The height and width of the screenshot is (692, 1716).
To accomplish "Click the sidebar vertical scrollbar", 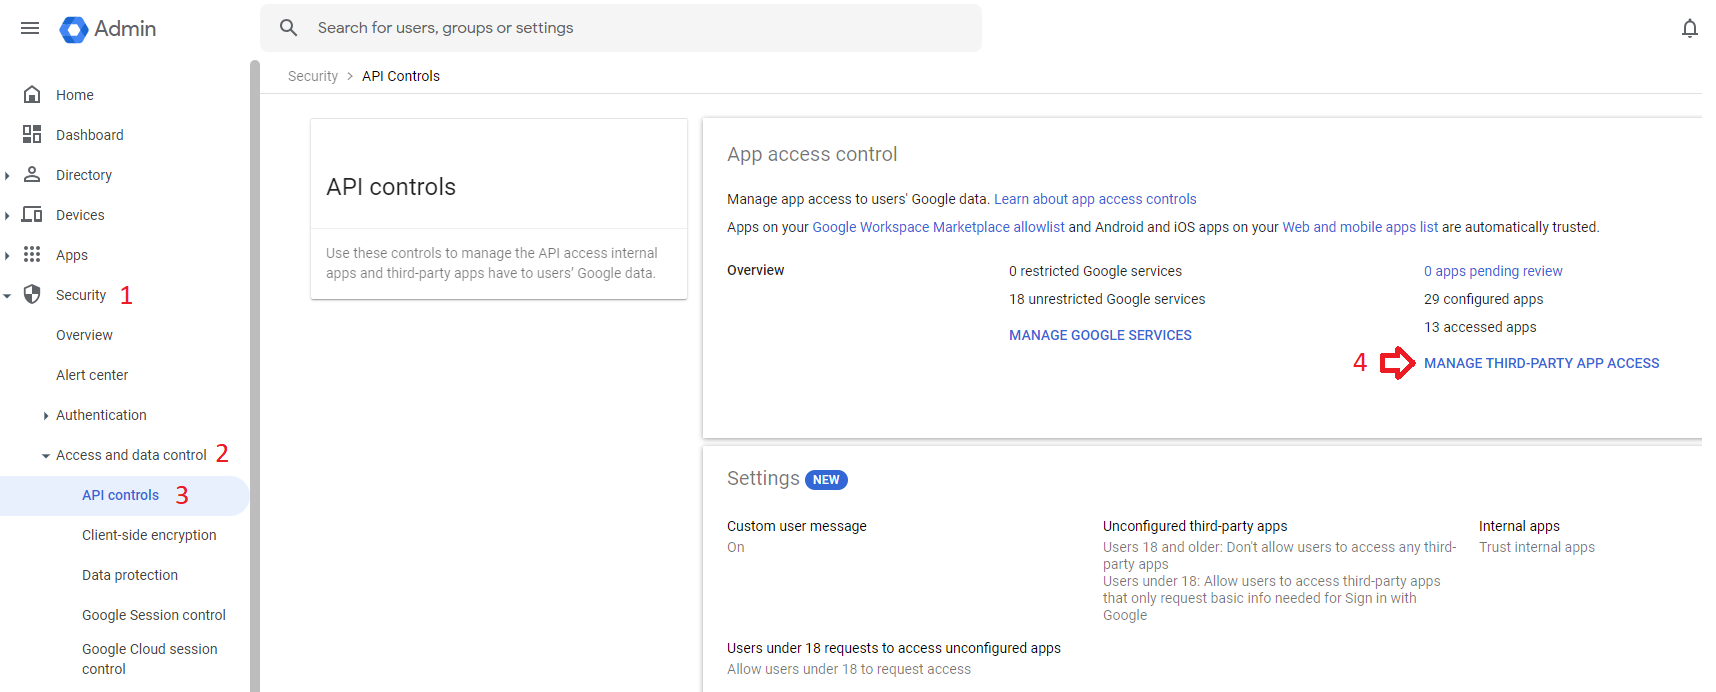I will [x=255, y=376].
